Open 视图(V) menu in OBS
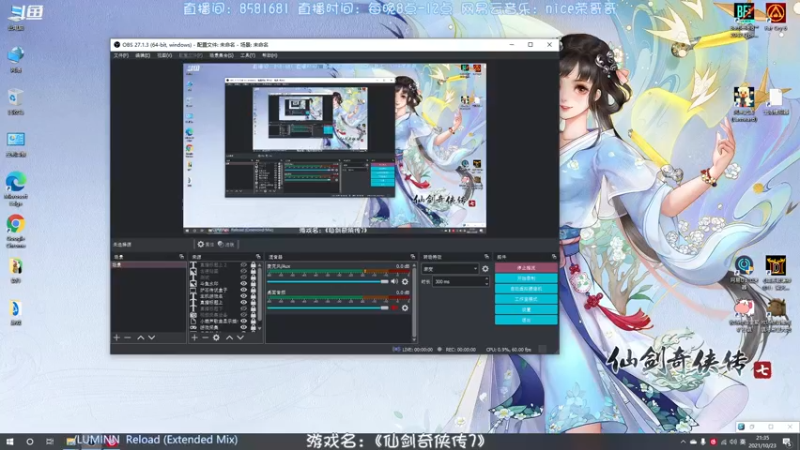This screenshot has height=450, width=800. (x=164, y=55)
